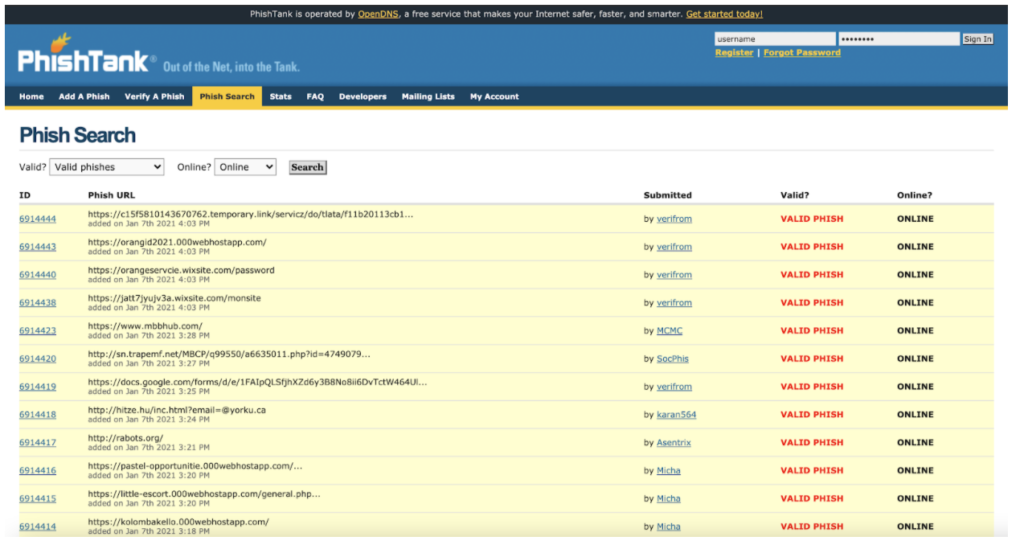Select the docs.google.com forms URL text
Viewport: 1024px width, 553px height.
coord(257,383)
